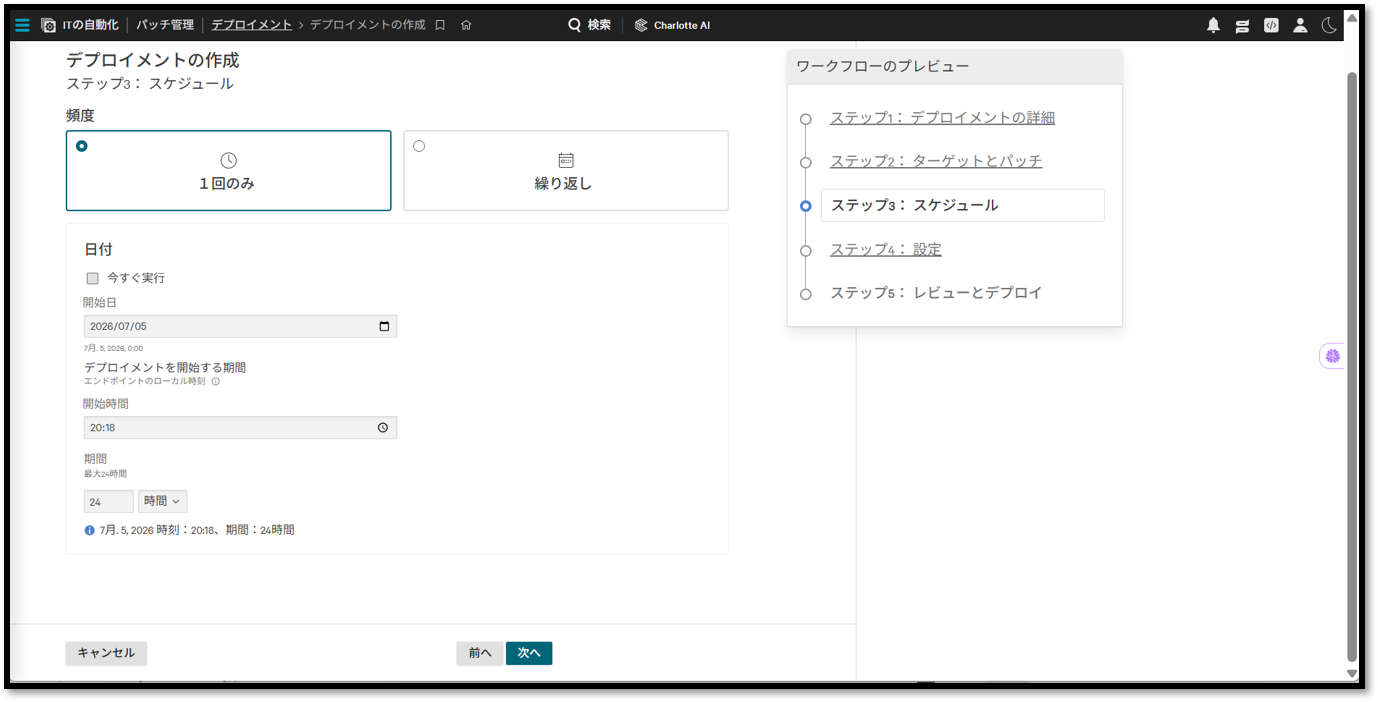Click the search magnifier icon
This screenshot has width=1378, height=702.
[575, 25]
